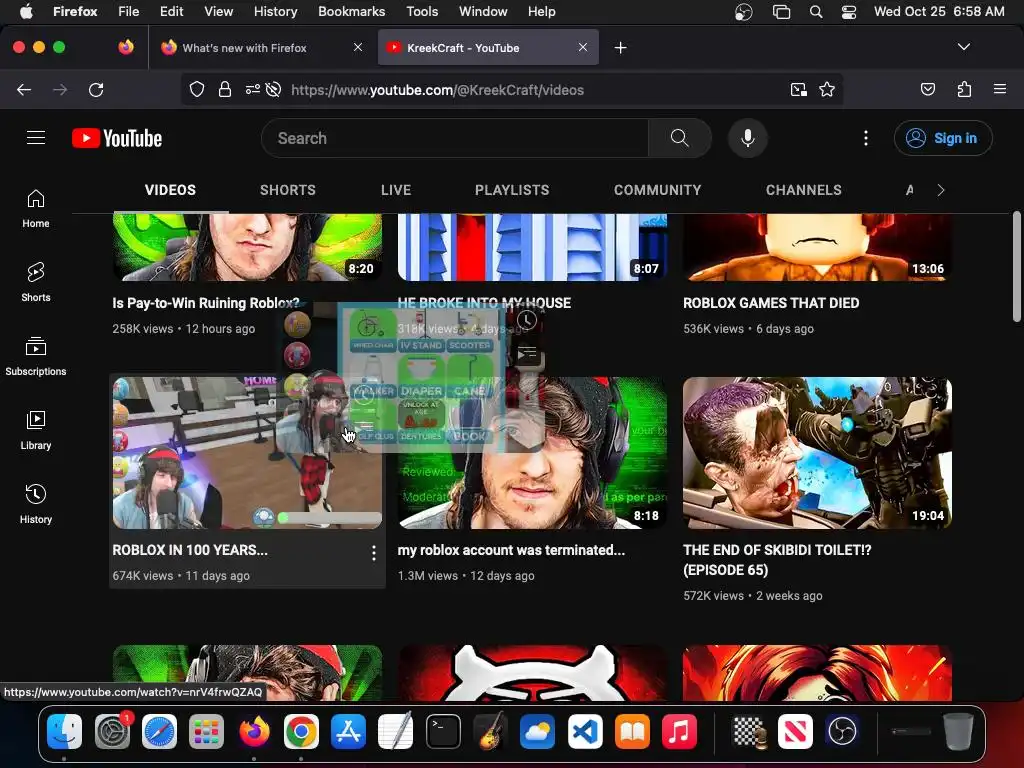The image size is (1024, 768).
Task: Select the VIDEOS channel tab
Action: pos(170,190)
